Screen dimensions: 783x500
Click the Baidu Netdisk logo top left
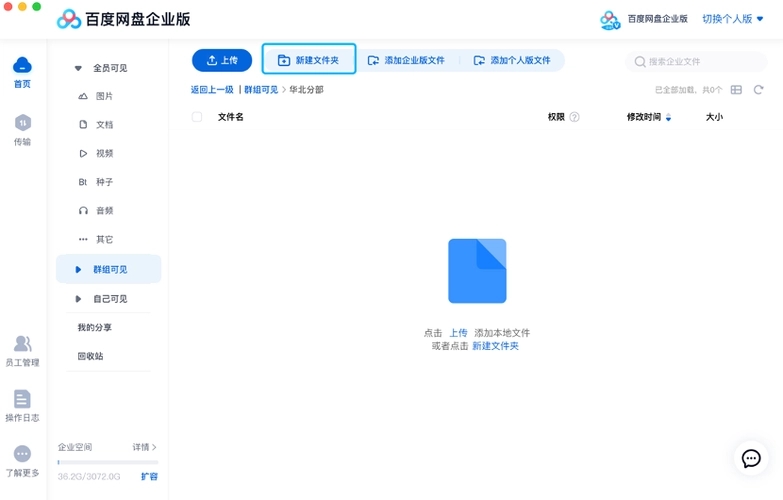pyautogui.click(x=69, y=19)
